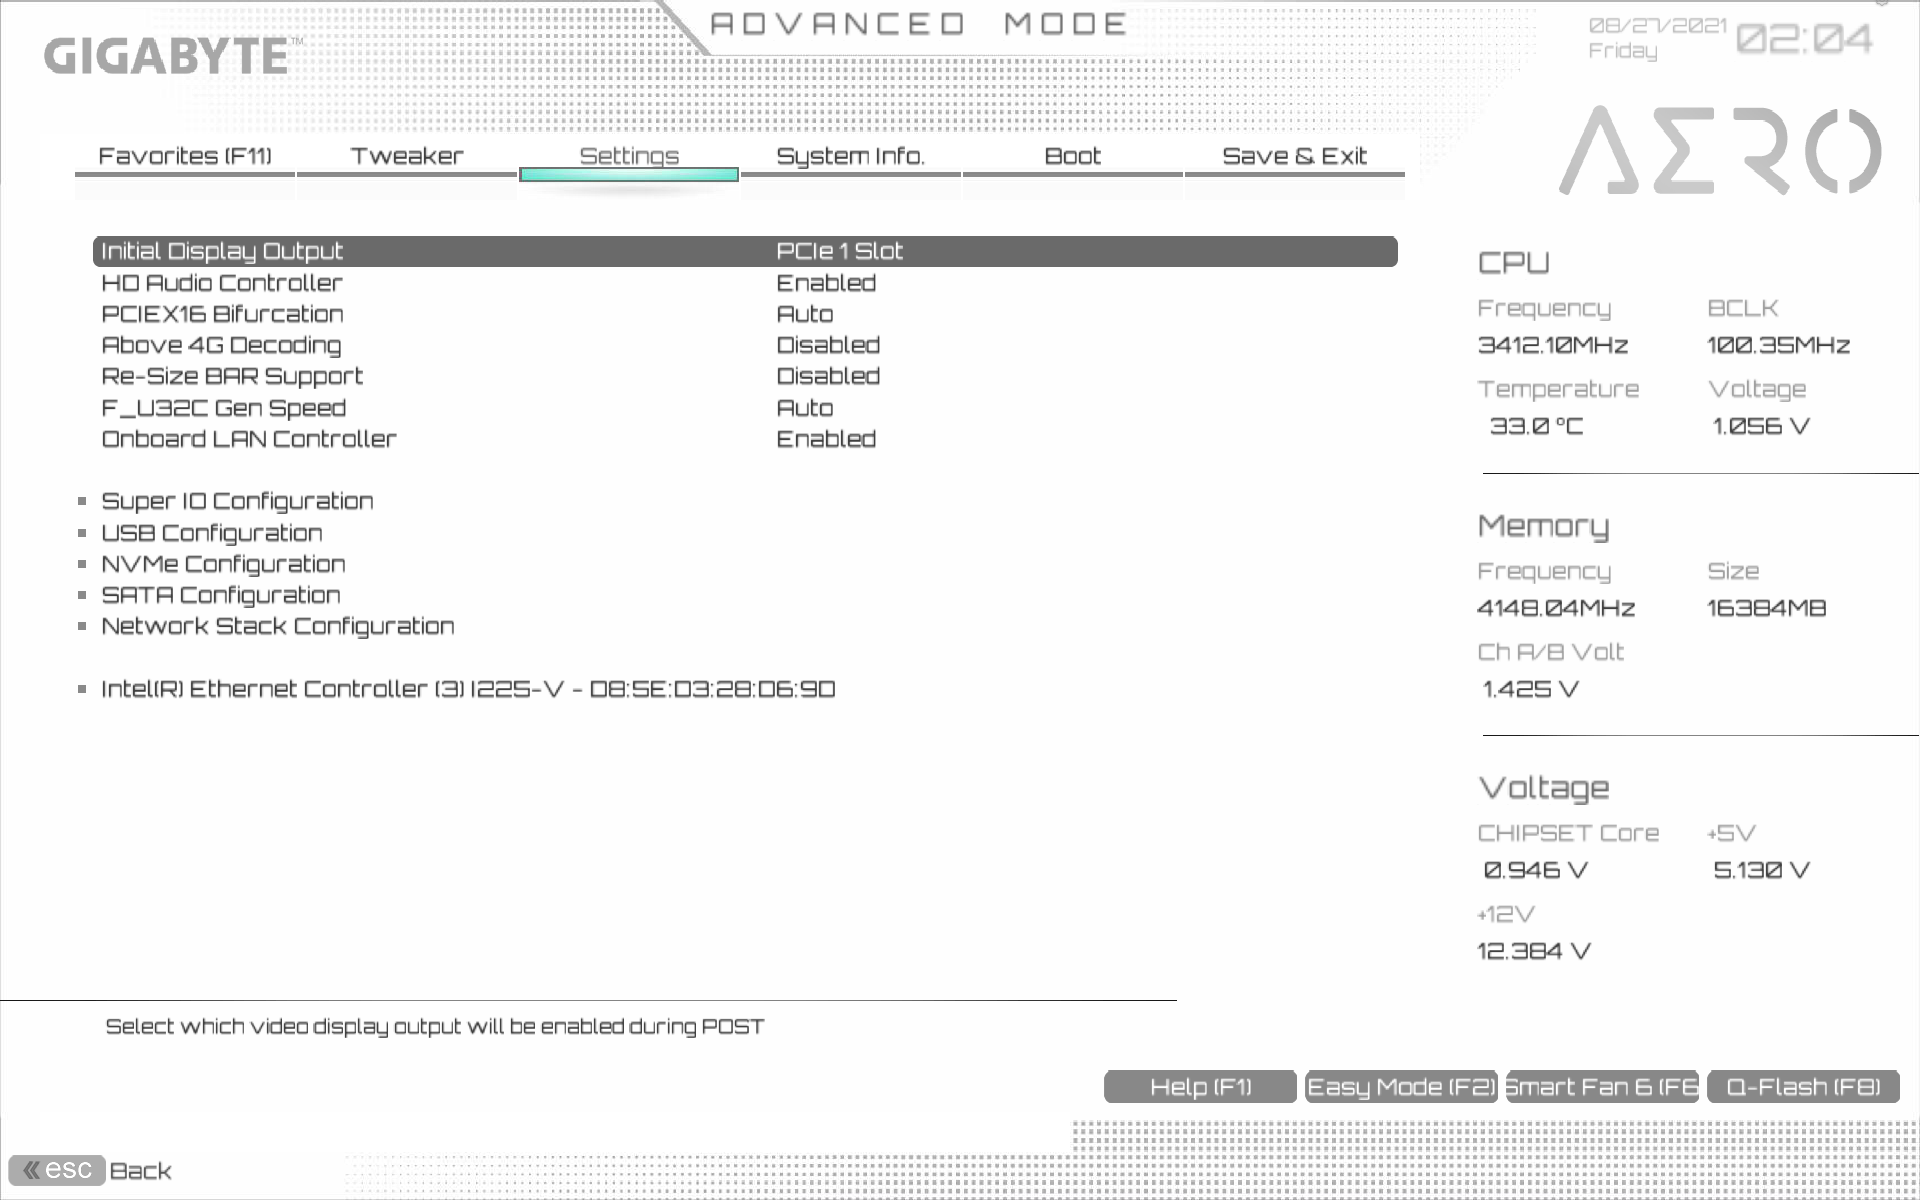Open the Save & Exit tab
Image resolution: width=1920 pixels, height=1200 pixels.
[x=1294, y=156]
